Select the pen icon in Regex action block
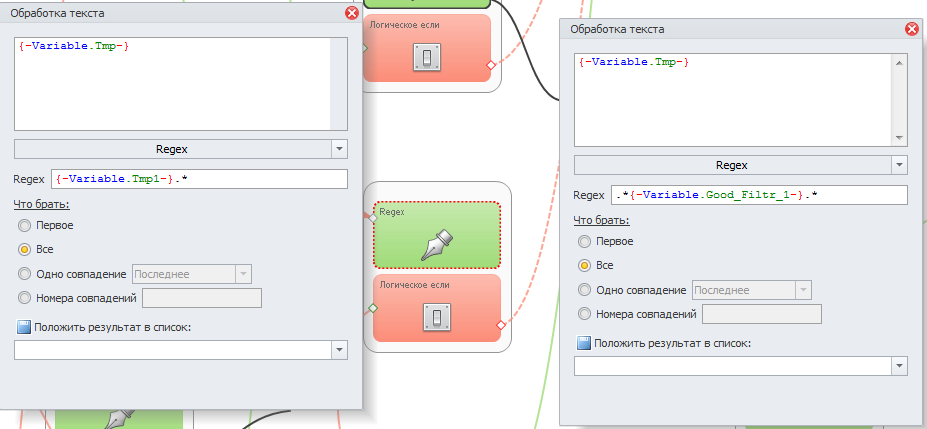 (437, 245)
